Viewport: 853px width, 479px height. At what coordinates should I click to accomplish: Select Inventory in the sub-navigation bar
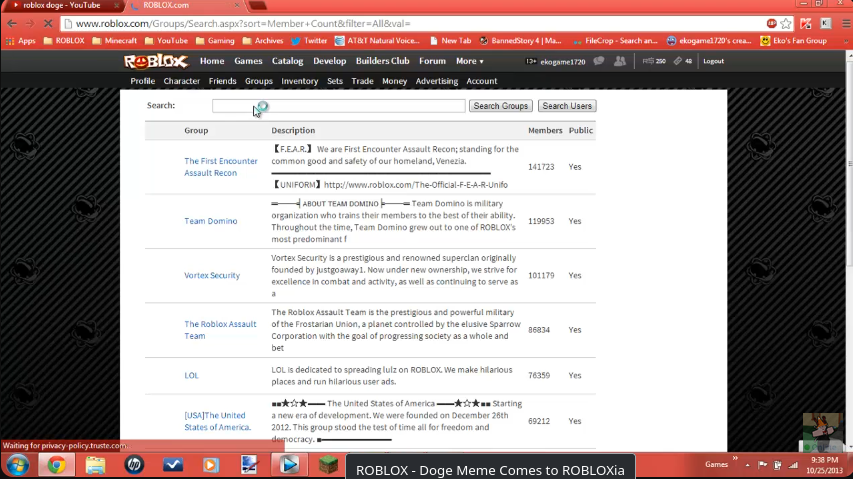click(299, 81)
